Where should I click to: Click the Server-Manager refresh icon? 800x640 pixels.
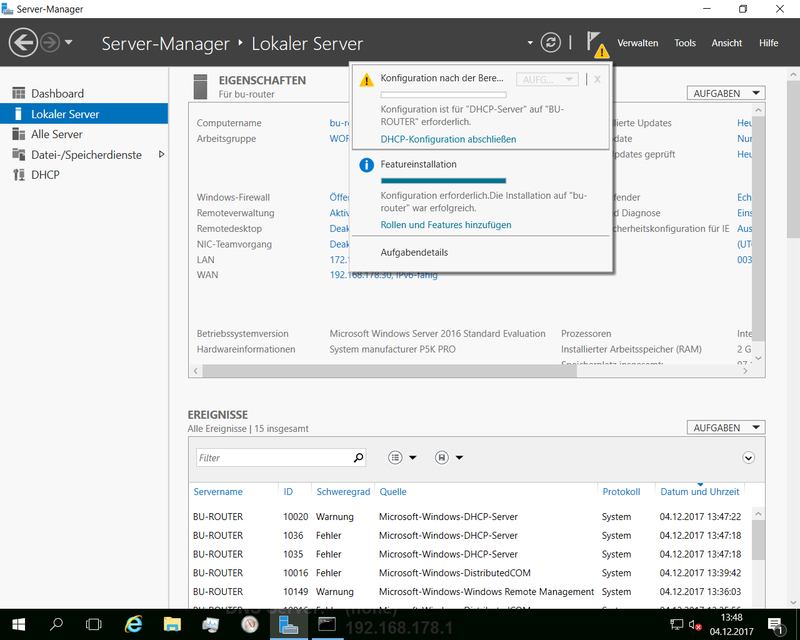(x=550, y=43)
